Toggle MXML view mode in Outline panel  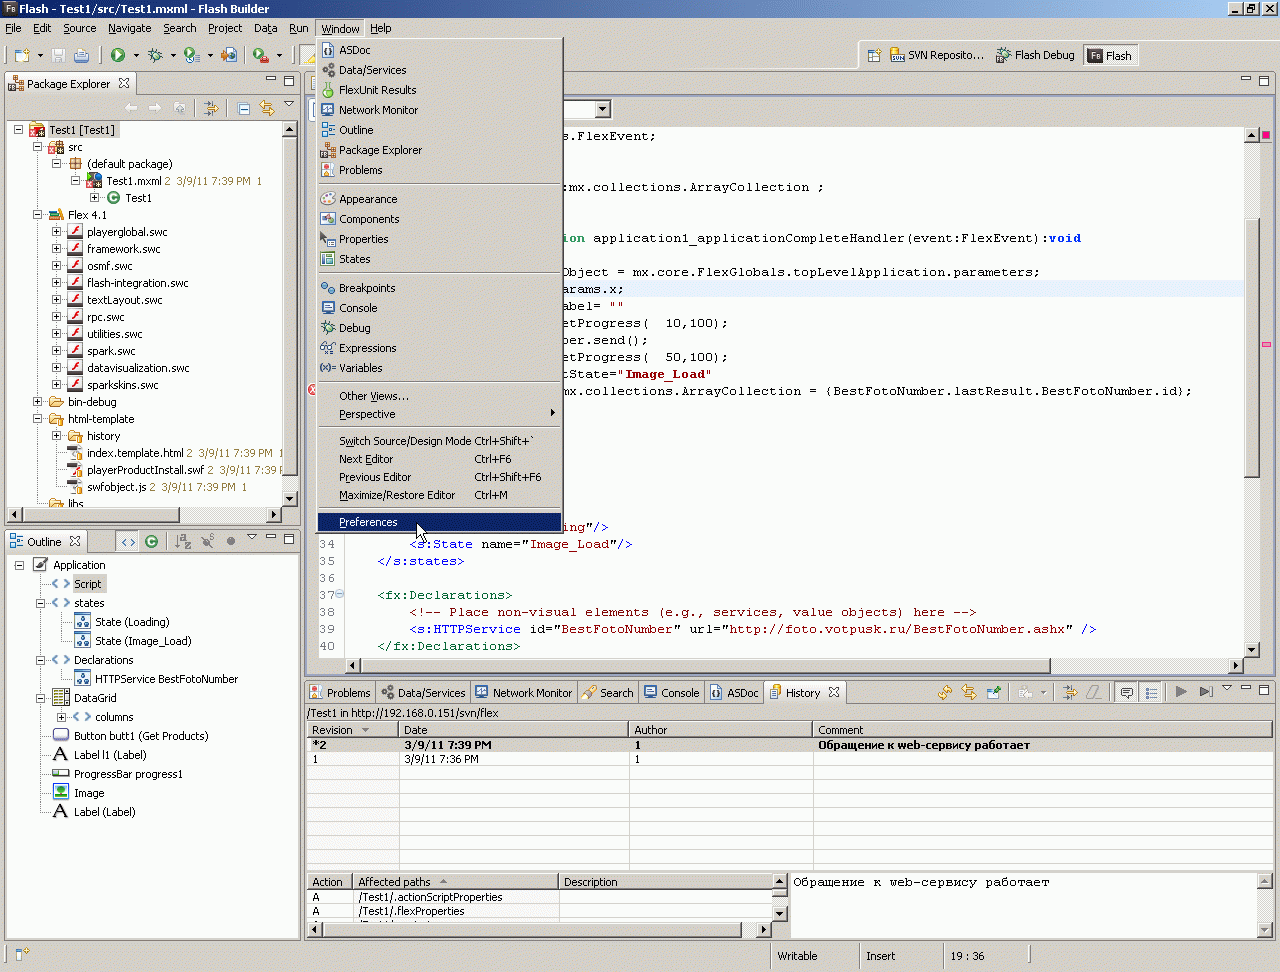point(128,541)
